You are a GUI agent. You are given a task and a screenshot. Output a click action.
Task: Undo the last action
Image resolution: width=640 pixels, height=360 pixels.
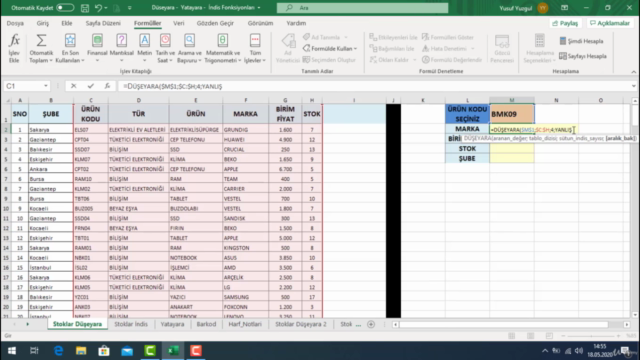98,8
